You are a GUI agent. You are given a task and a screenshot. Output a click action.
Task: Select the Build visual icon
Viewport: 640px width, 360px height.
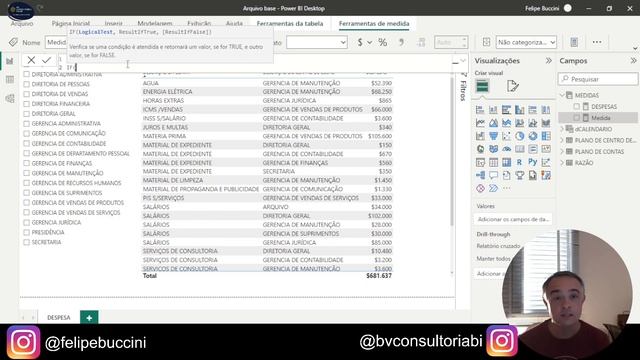pyautogui.click(x=482, y=86)
